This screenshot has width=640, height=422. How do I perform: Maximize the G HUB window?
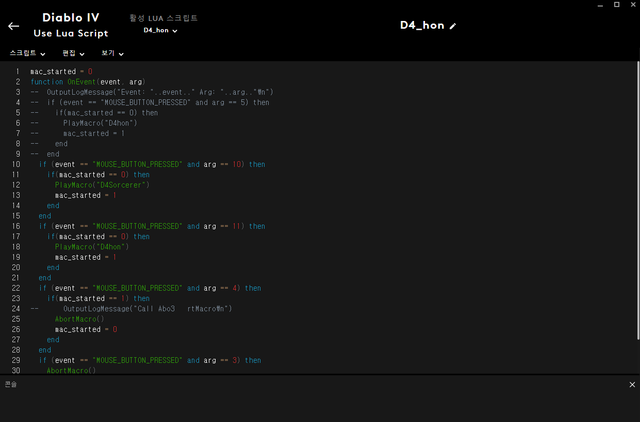click(x=617, y=4)
